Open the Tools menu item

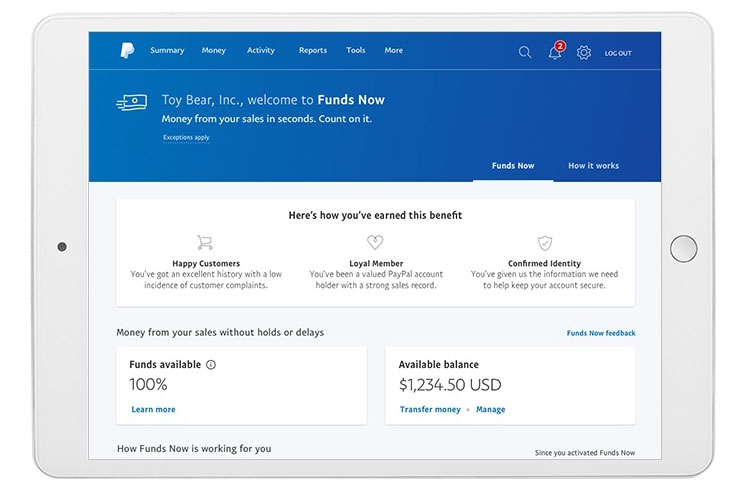[x=355, y=50]
